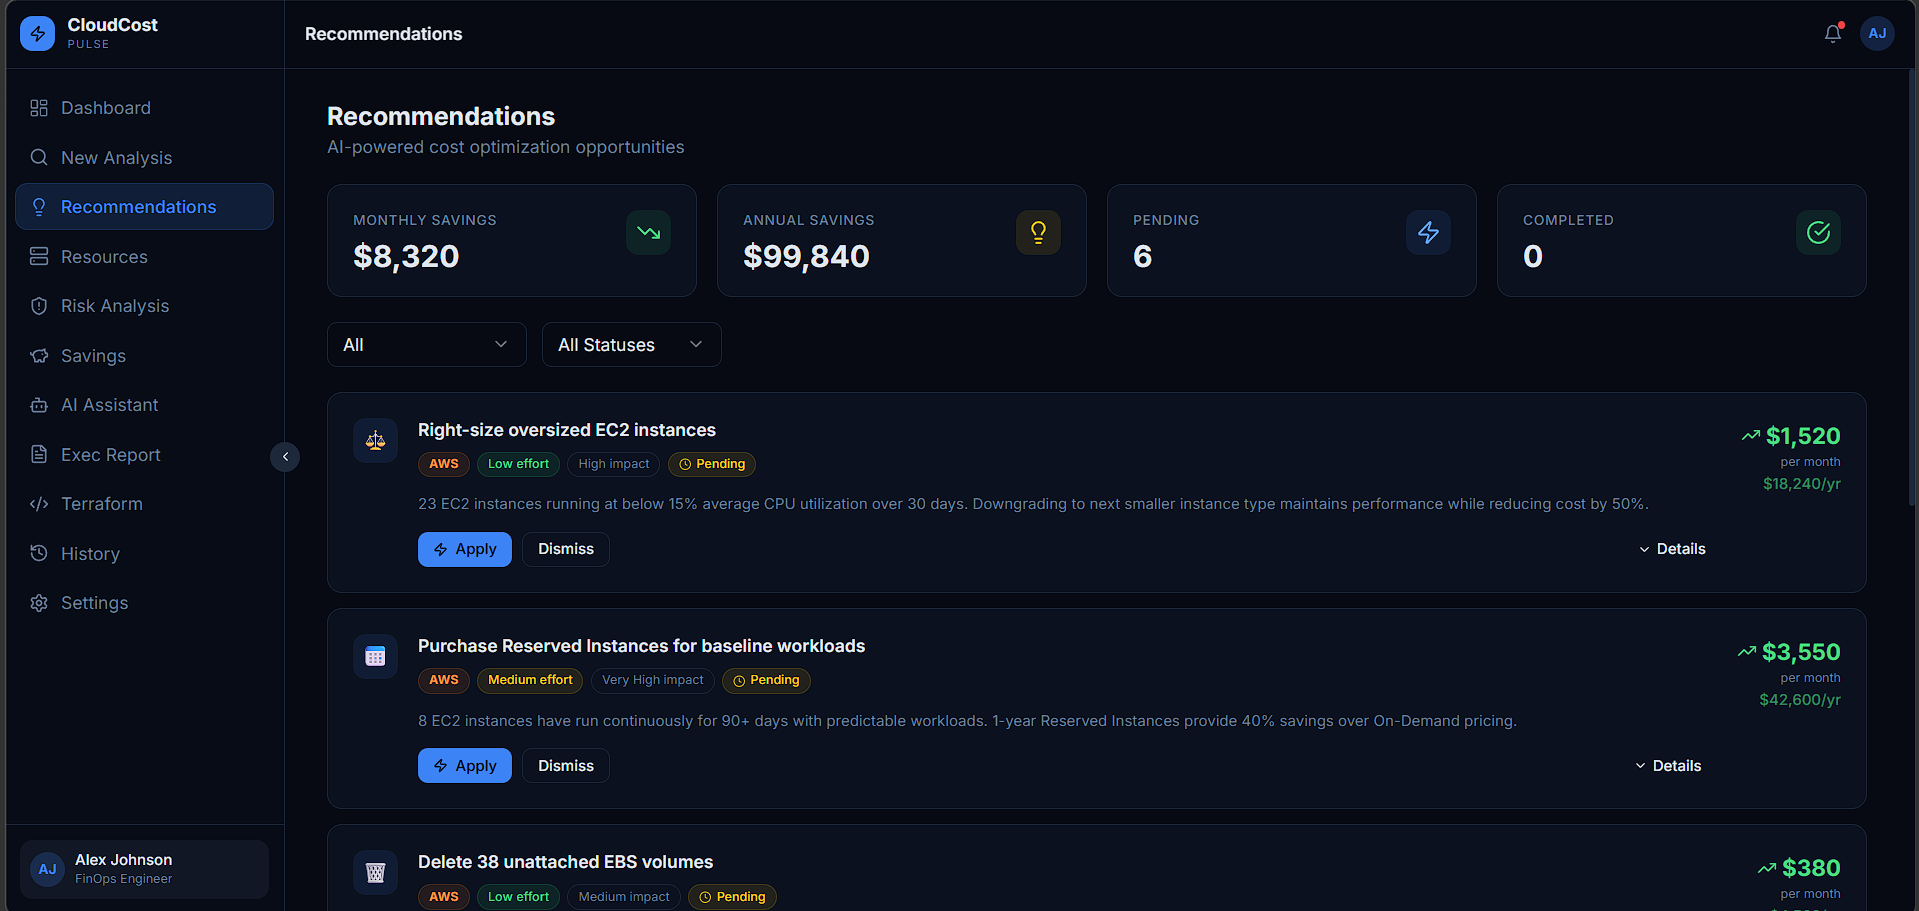
Task: Collapse the sidebar with the chevron button
Action: point(285,457)
